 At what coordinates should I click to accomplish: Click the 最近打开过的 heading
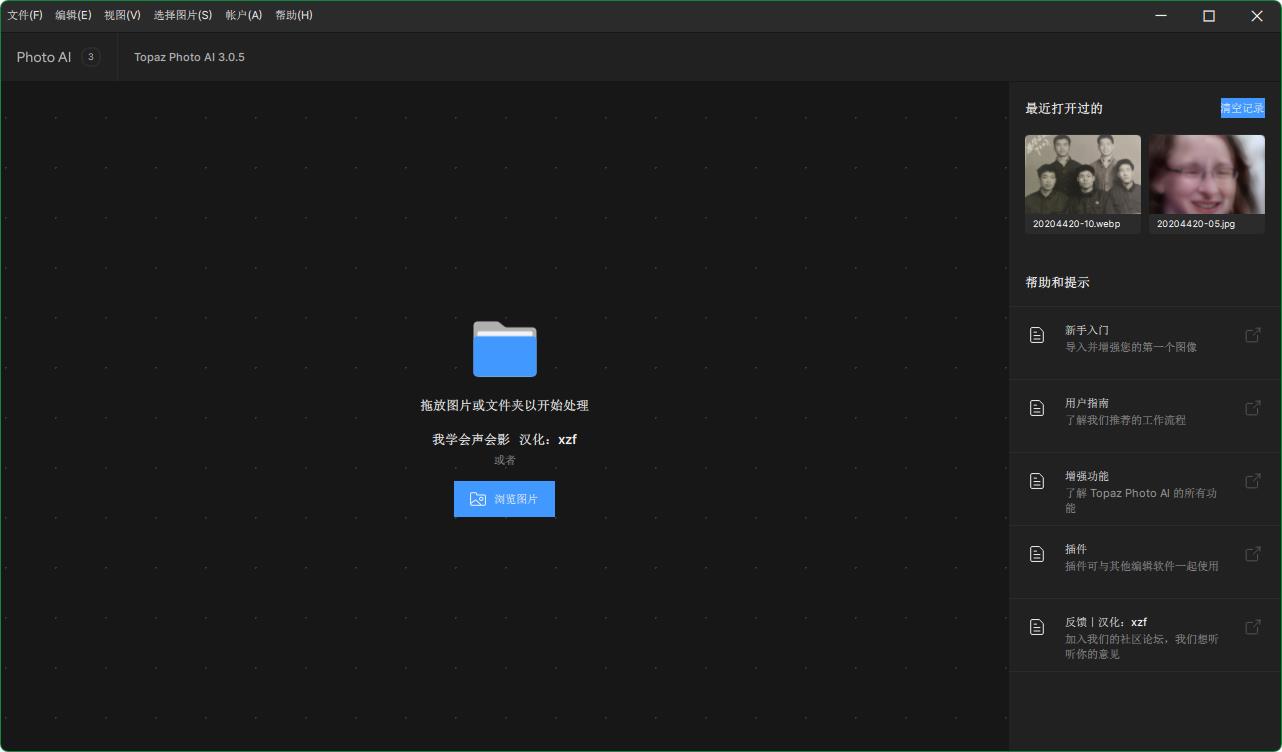1064,108
